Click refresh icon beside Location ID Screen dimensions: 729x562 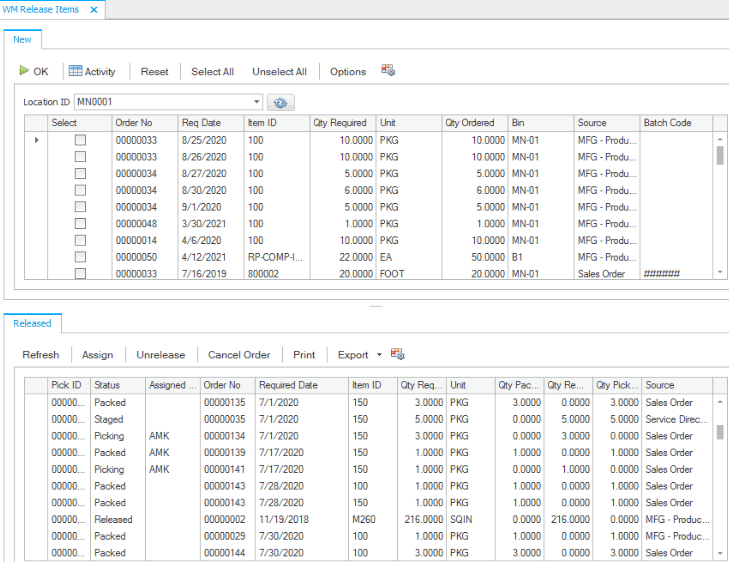pyautogui.click(x=280, y=102)
